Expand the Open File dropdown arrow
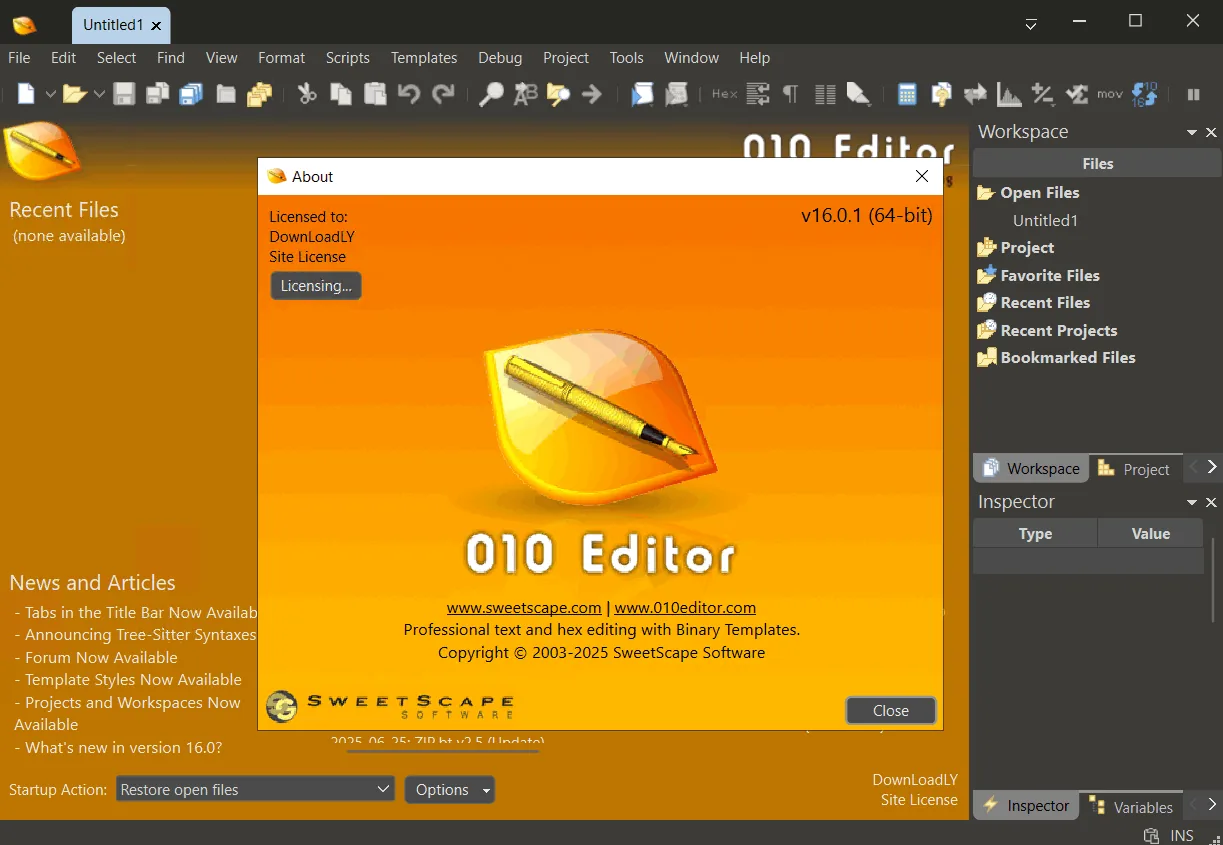This screenshot has height=845, width=1223. tap(99, 94)
